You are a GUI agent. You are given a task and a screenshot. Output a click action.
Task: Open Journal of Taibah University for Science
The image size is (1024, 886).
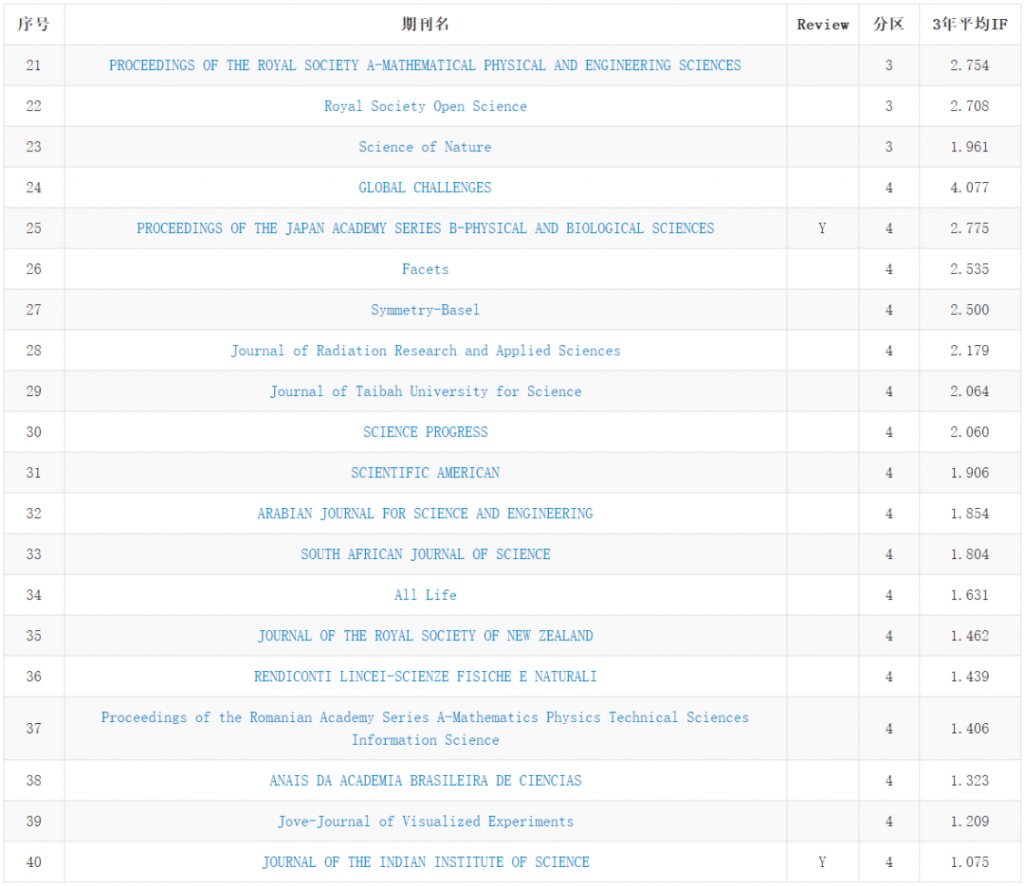point(425,392)
